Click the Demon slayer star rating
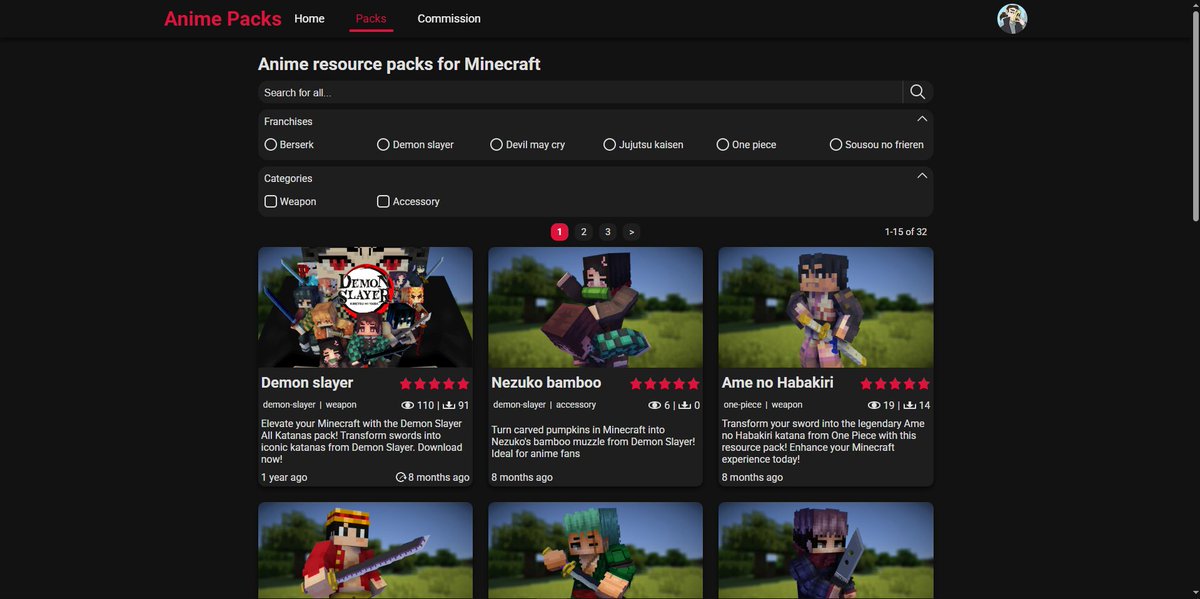 tap(435, 383)
